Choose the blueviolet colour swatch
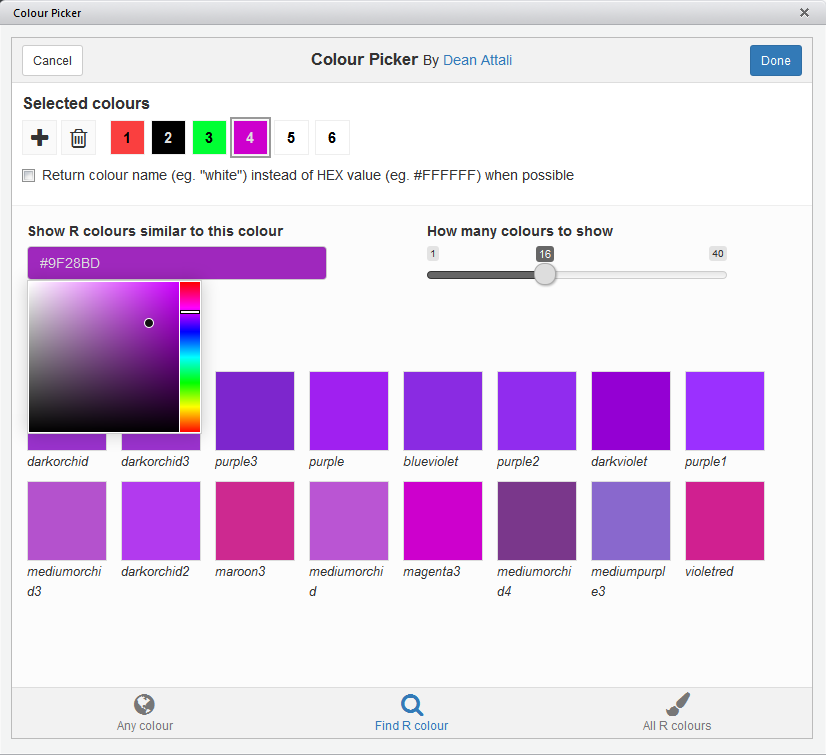Screen dimensions: 826x755 pyautogui.click(x=443, y=411)
